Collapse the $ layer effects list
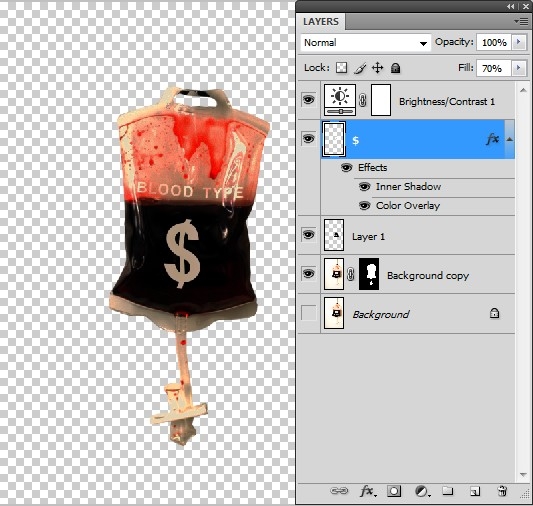 coord(510,139)
